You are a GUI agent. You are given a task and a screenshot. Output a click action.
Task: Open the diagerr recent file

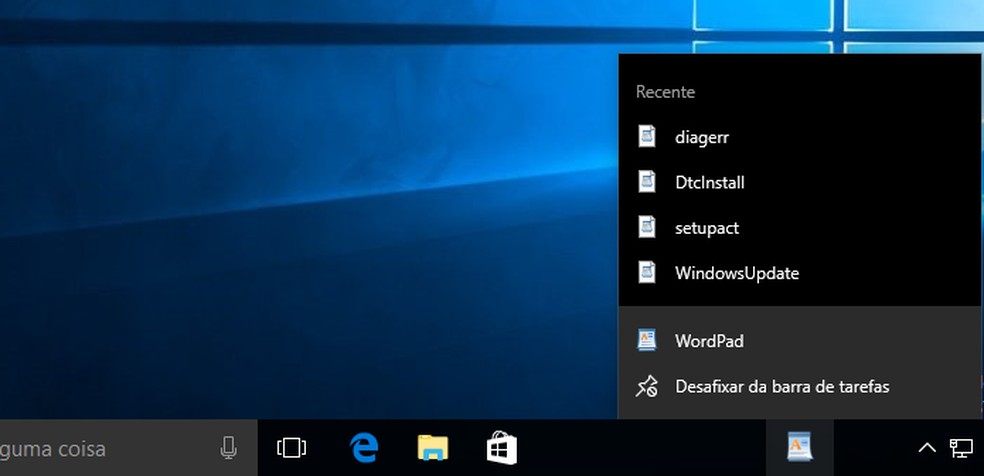pos(800,137)
